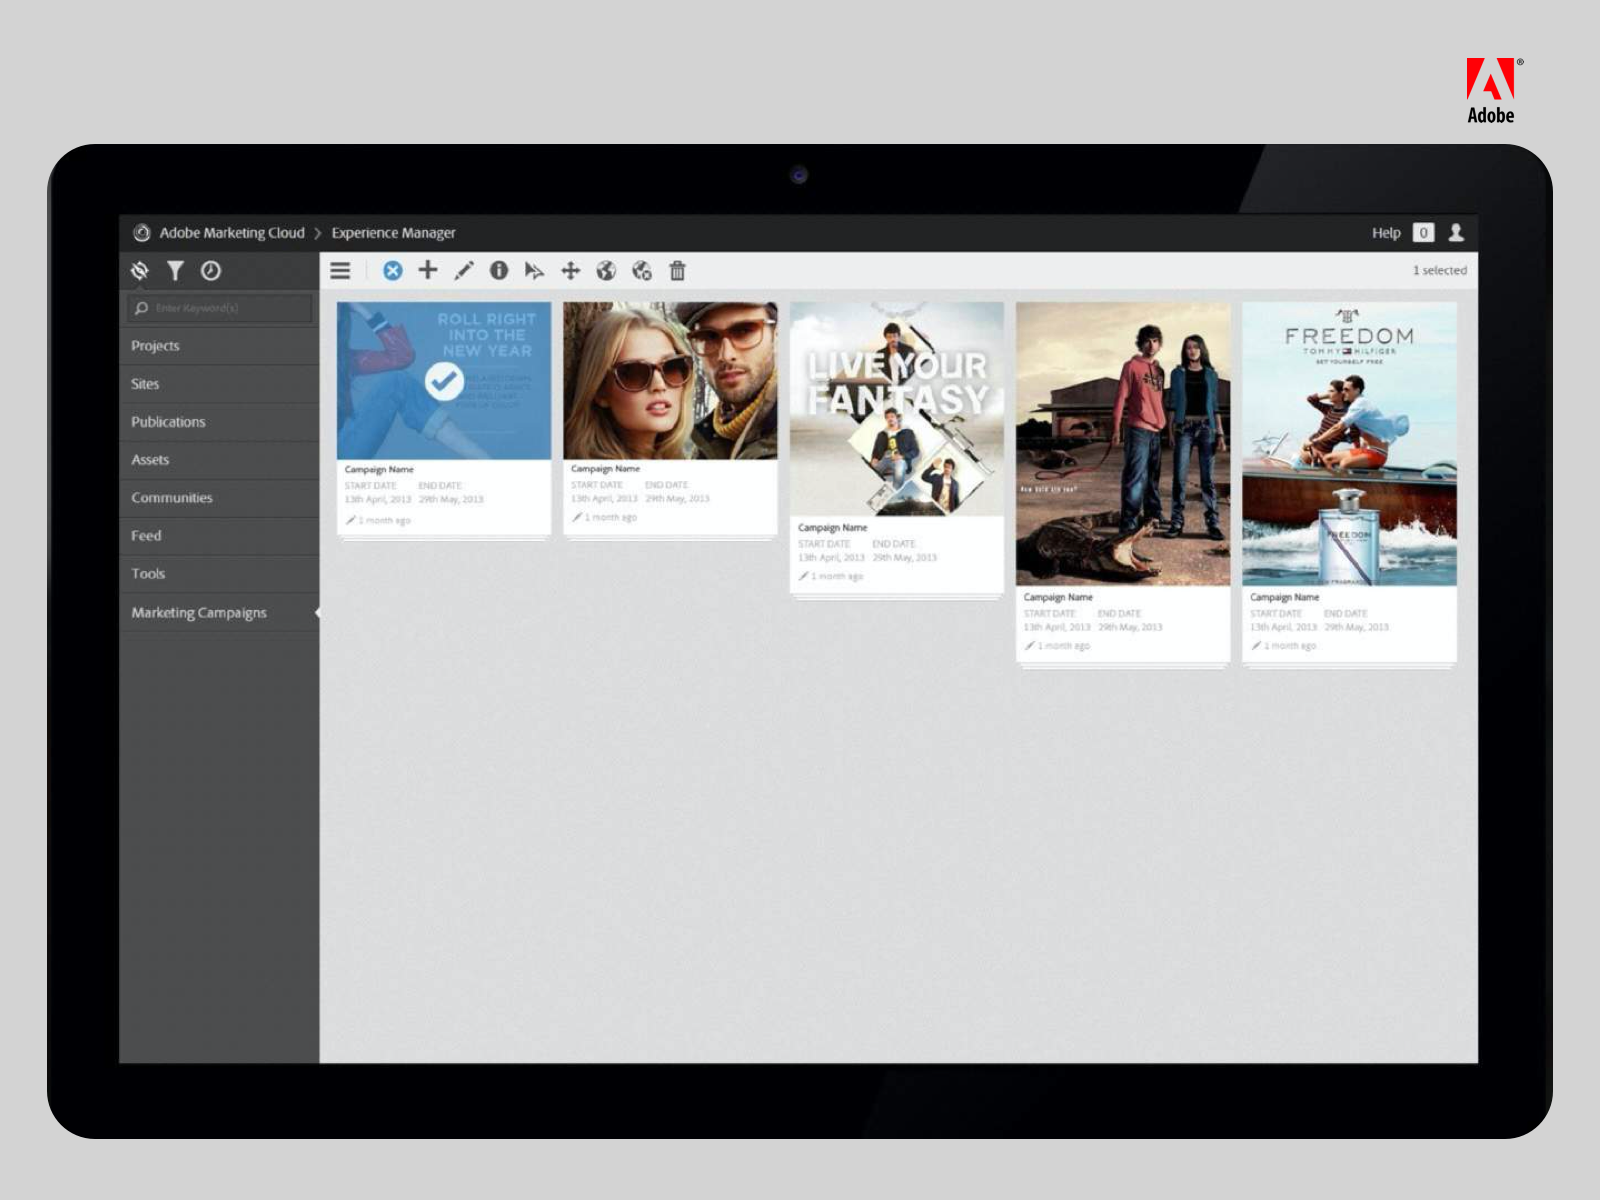Image resolution: width=1600 pixels, height=1200 pixels.
Task: Click the move arrows icon
Action: click(x=570, y=270)
